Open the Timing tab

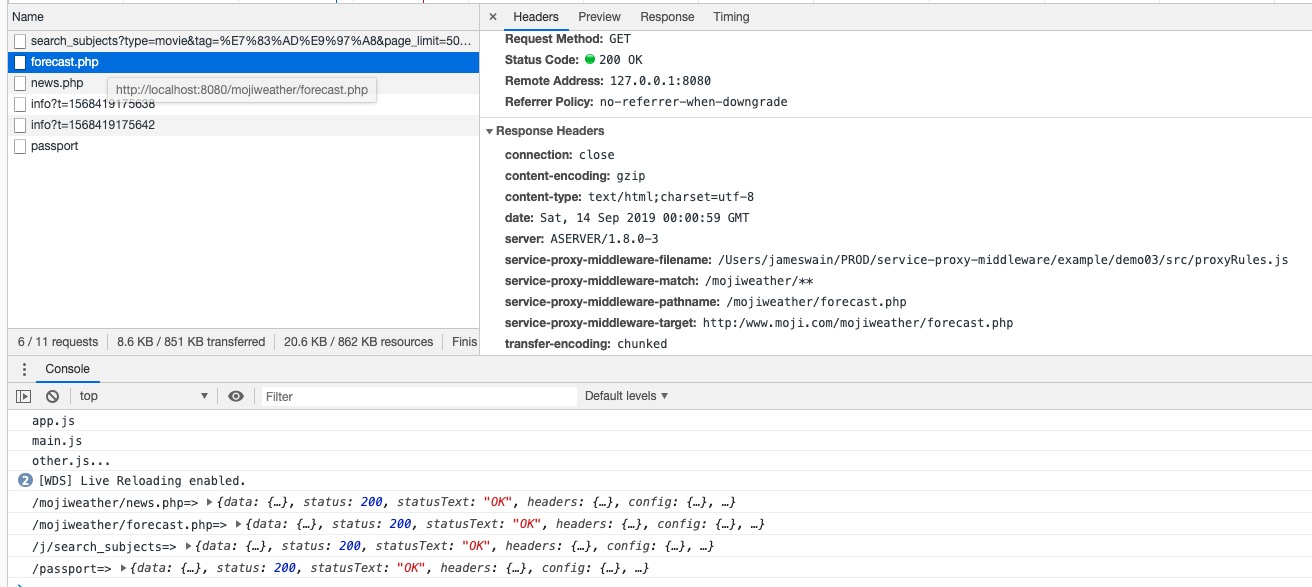click(x=731, y=17)
